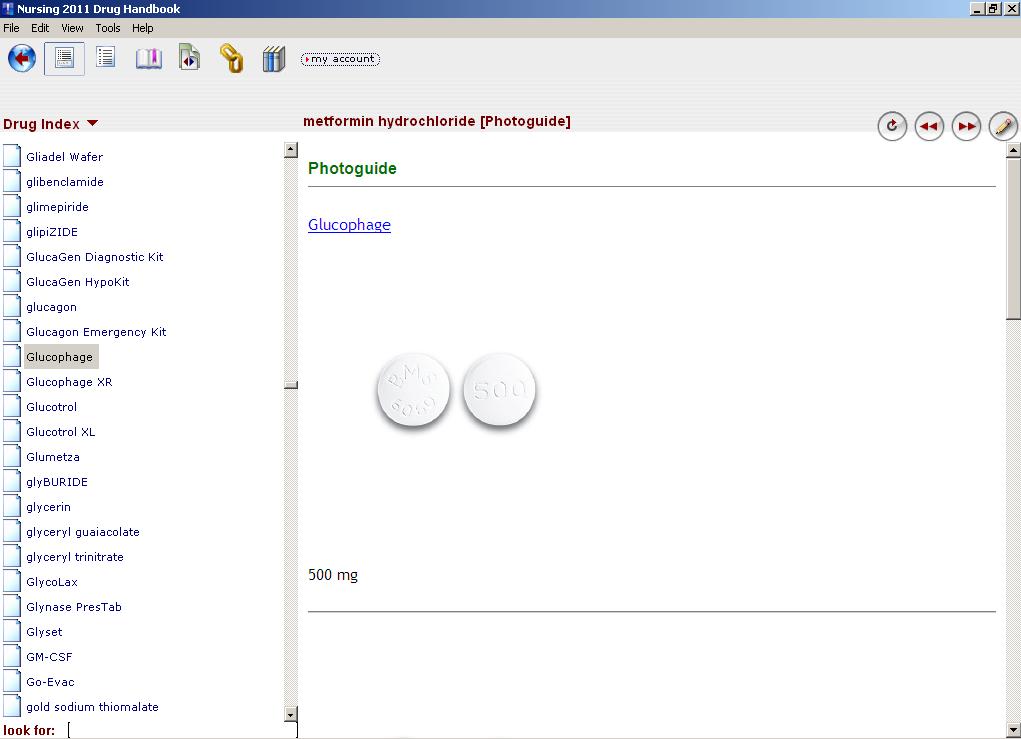Open the table of contents list icon
The width and height of the screenshot is (1021, 739).
click(x=106, y=58)
